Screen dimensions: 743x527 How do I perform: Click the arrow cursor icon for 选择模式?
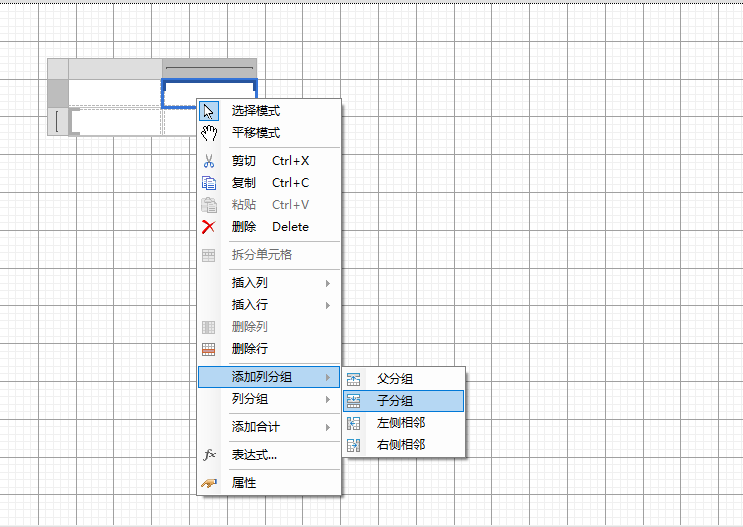(209, 111)
